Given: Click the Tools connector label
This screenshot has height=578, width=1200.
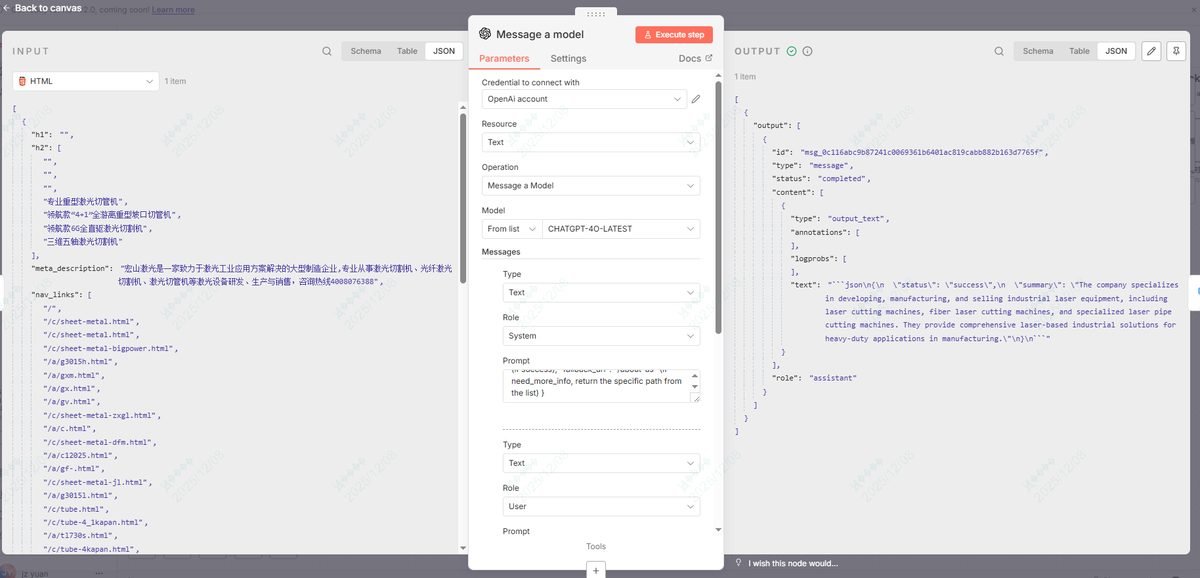Looking at the screenshot, I should pyautogui.click(x=596, y=546).
